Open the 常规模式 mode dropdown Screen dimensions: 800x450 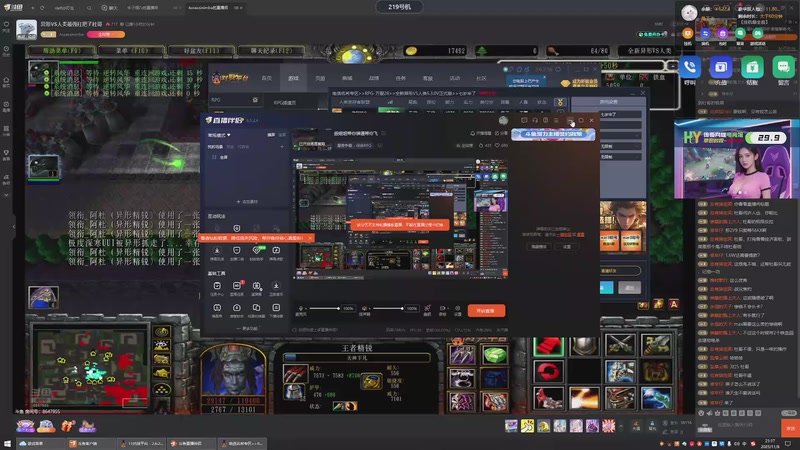click(x=219, y=135)
